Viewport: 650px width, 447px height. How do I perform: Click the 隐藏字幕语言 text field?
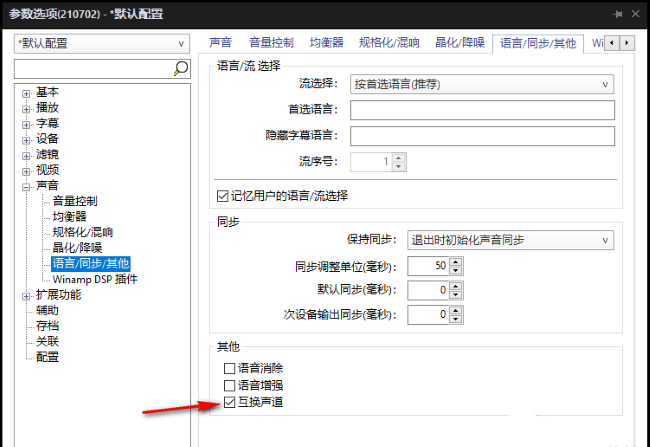click(x=482, y=136)
